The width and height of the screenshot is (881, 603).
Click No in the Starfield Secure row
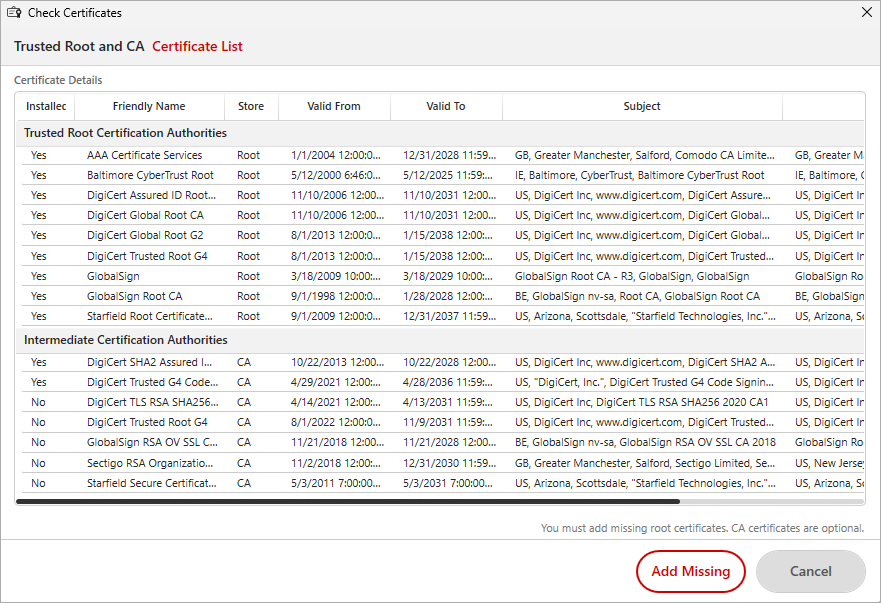pyautogui.click(x=38, y=483)
